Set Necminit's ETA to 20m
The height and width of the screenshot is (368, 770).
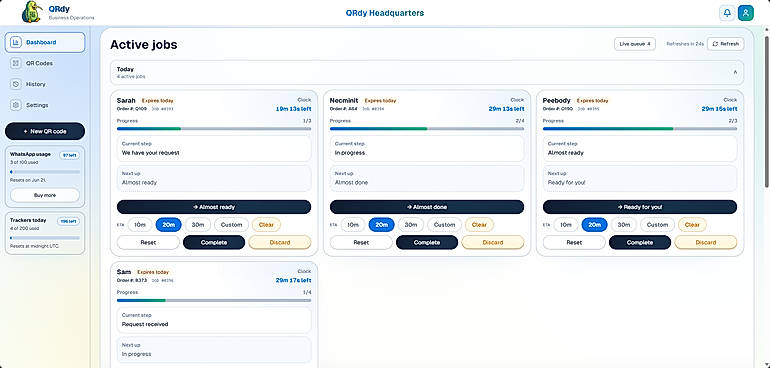click(x=382, y=225)
